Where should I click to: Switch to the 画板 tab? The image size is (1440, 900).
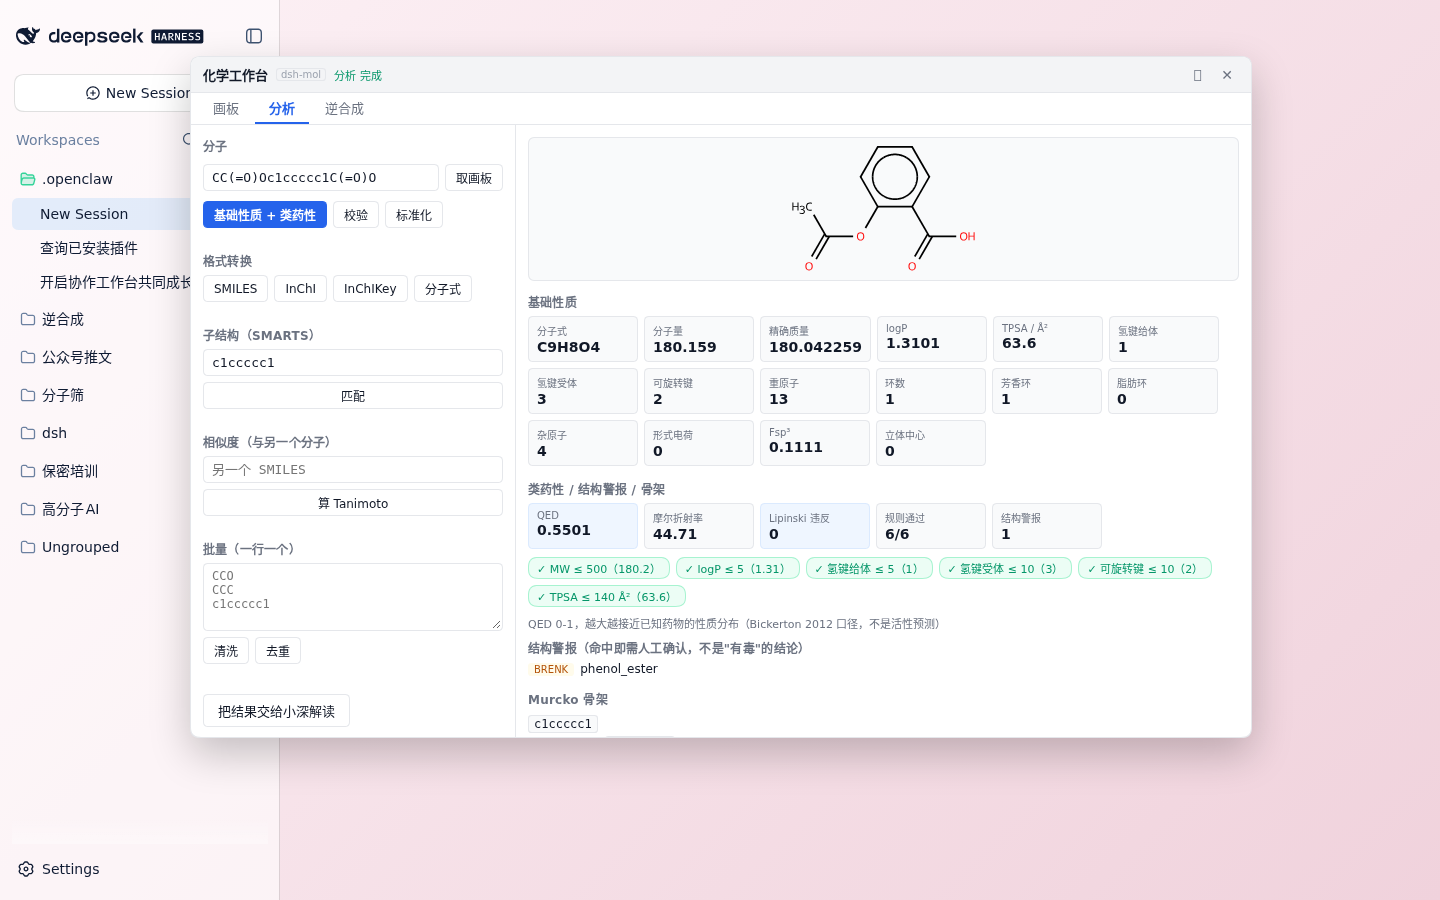coord(226,109)
